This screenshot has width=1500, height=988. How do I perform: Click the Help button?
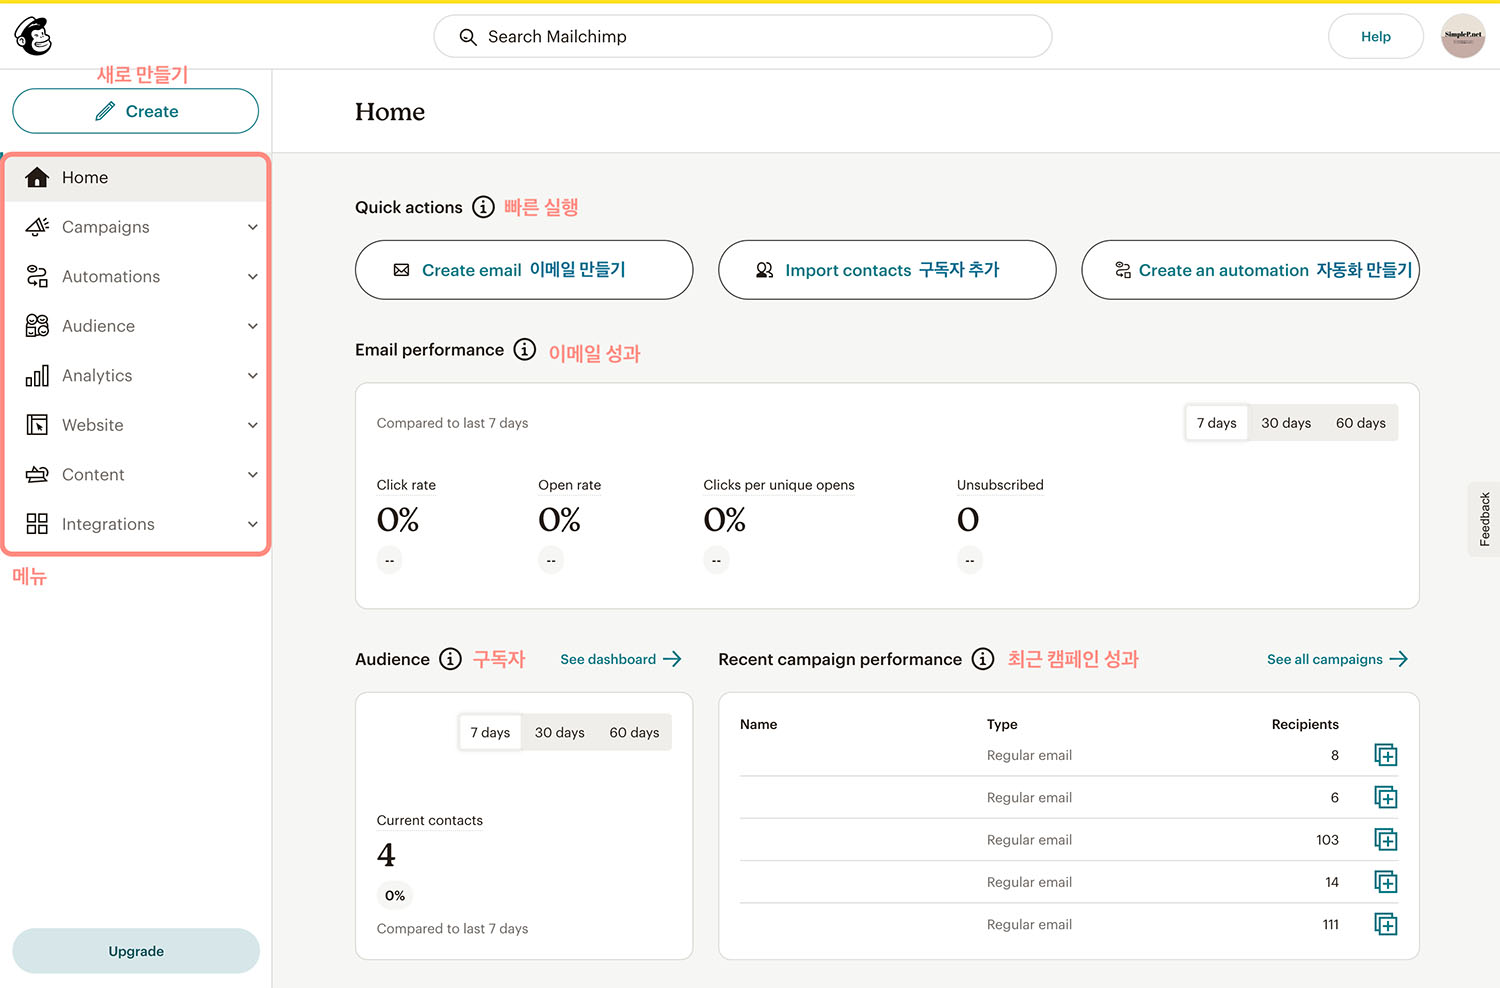pyautogui.click(x=1376, y=37)
